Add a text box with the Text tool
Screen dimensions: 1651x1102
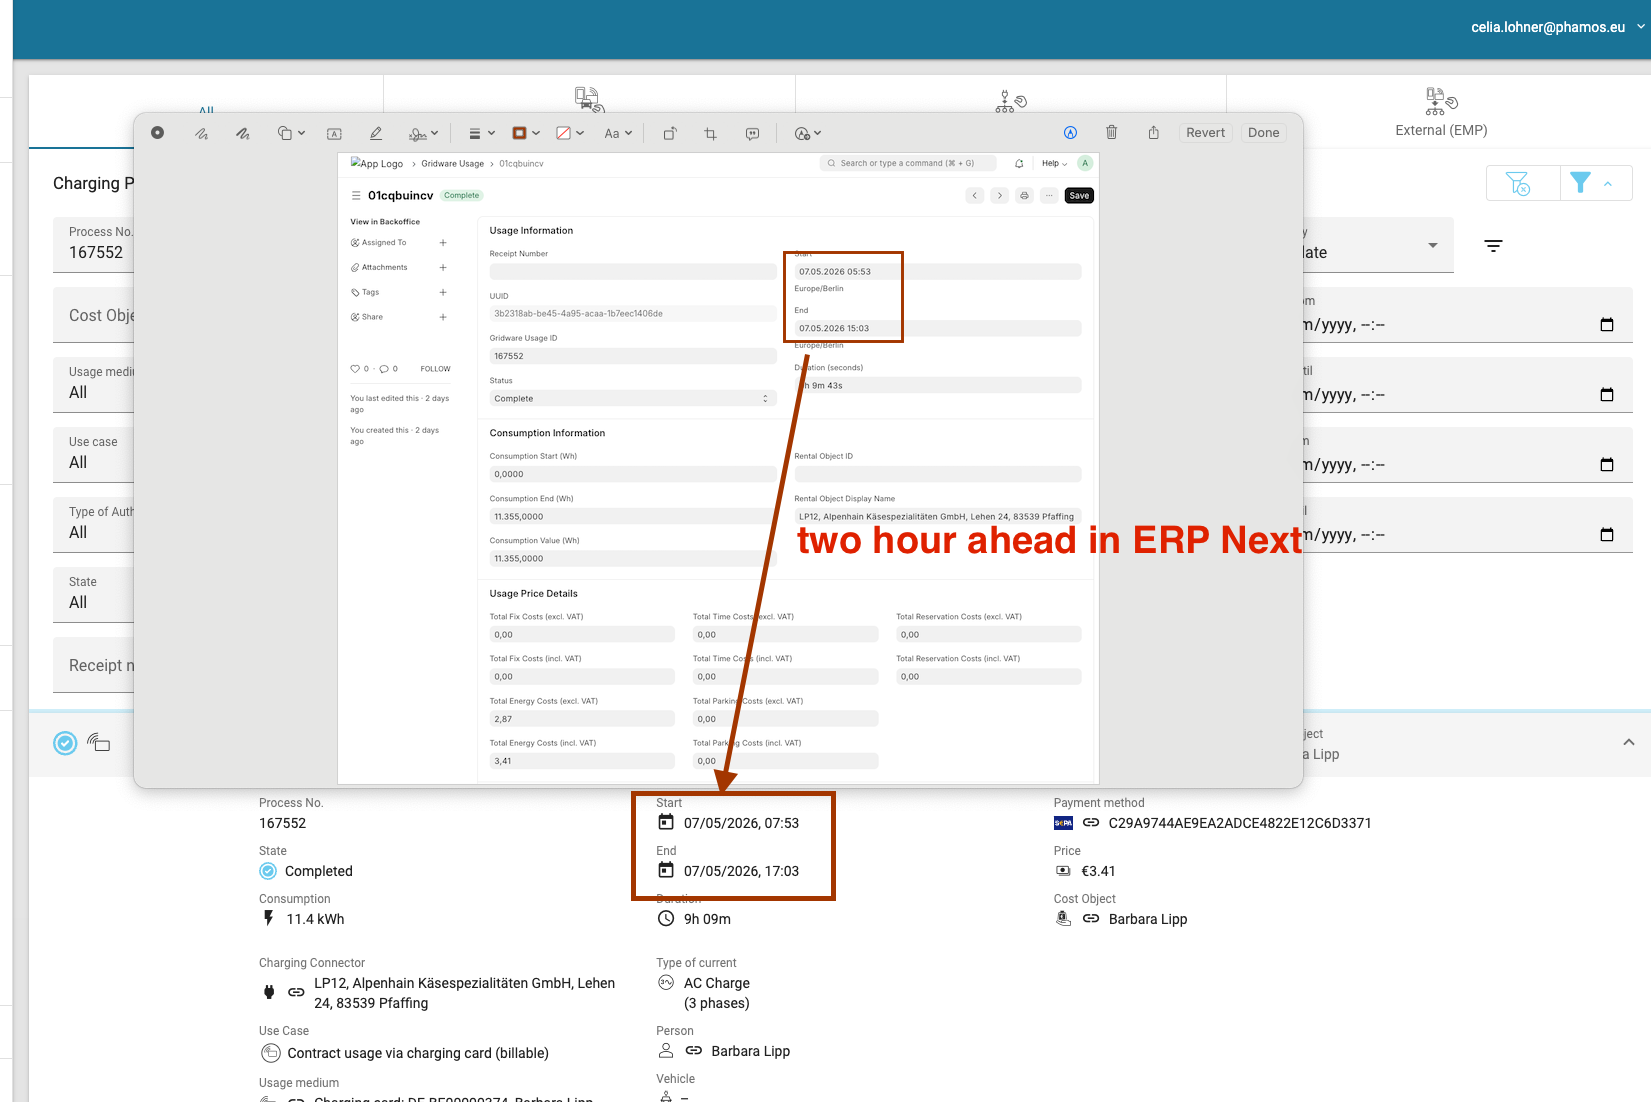click(x=335, y=133)
